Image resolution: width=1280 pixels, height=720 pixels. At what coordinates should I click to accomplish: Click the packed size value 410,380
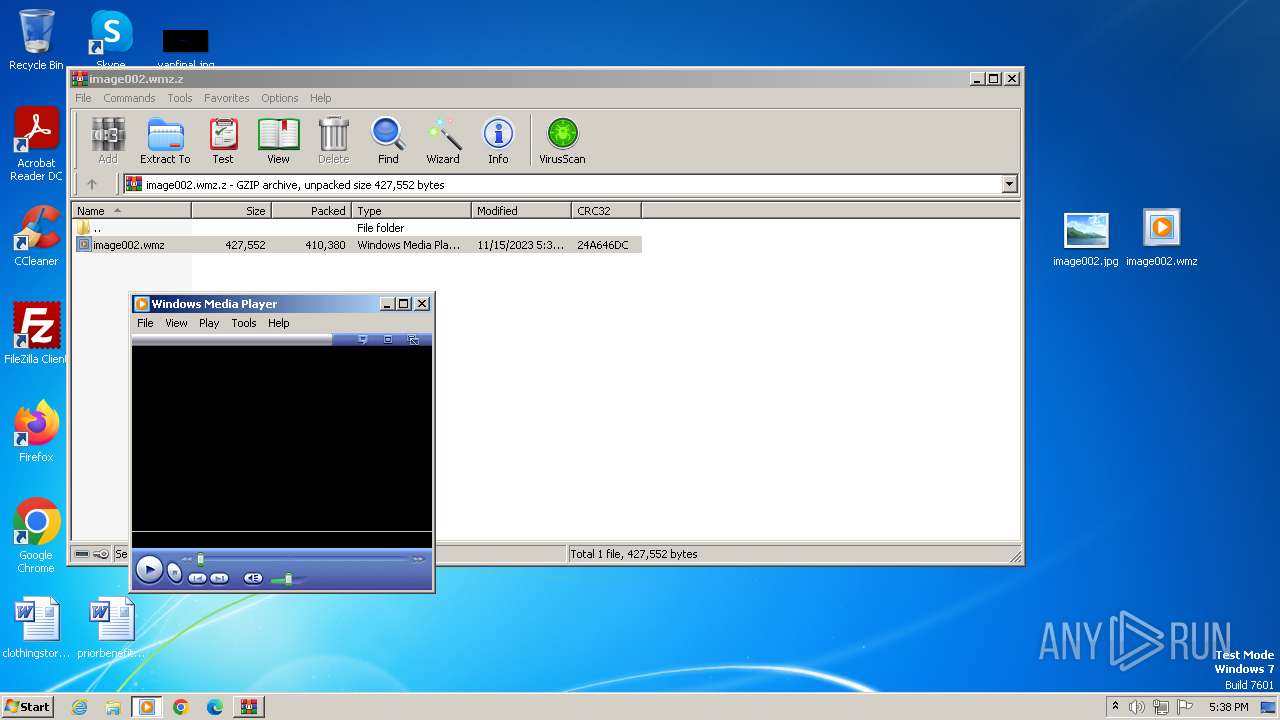[x=326, y=245]
